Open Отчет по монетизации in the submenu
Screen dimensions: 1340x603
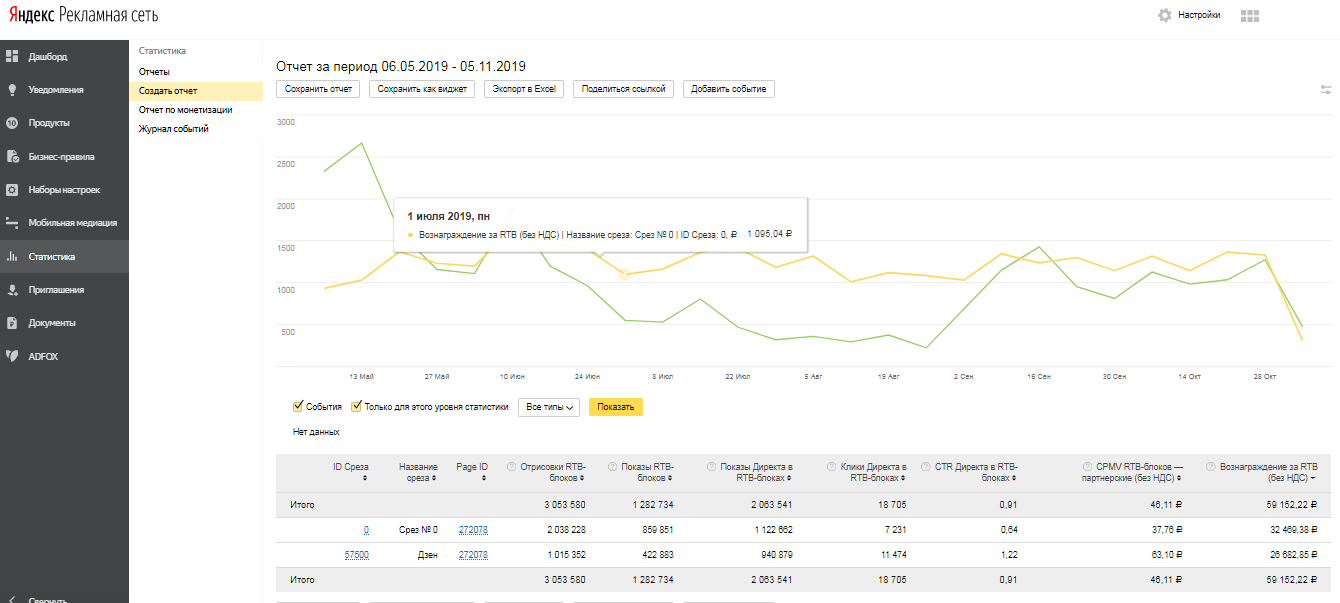pos(185,110)
